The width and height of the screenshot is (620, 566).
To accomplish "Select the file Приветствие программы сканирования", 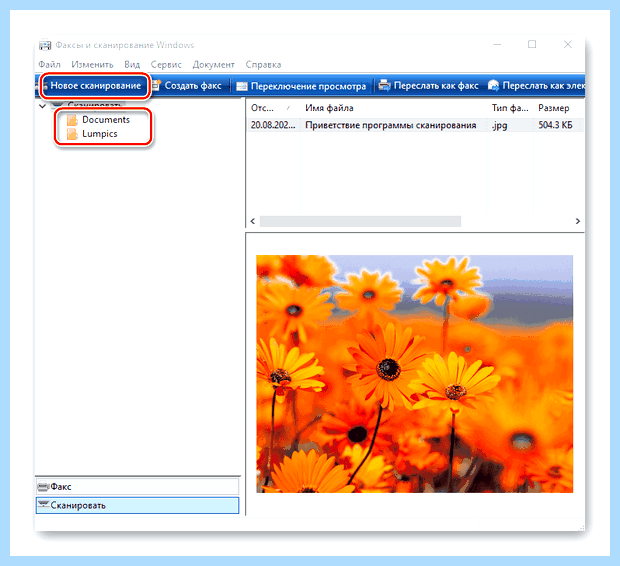I will pos(391,125).
